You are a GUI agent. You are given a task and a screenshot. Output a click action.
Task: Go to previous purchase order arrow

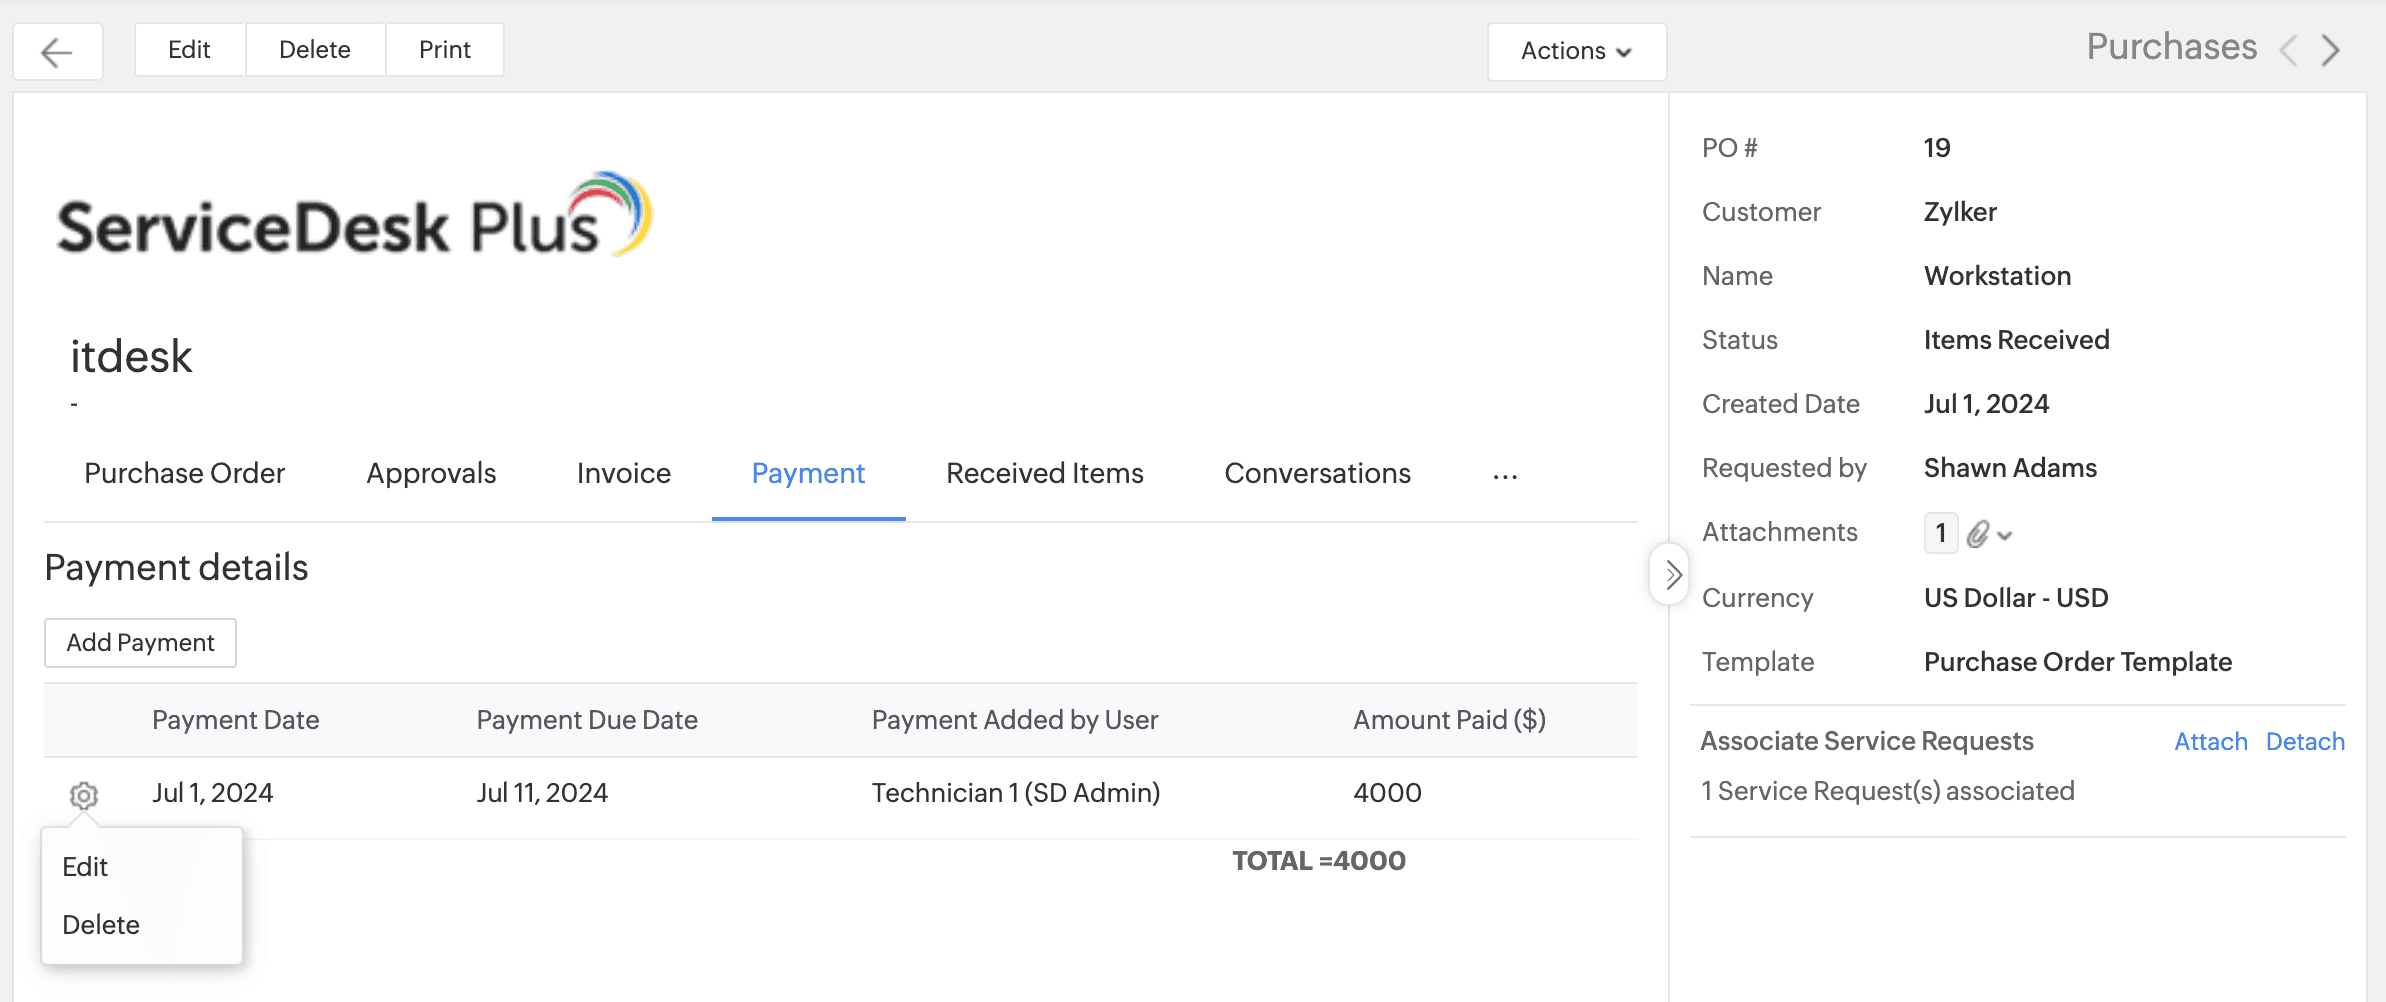click(x=2288, y=50)
